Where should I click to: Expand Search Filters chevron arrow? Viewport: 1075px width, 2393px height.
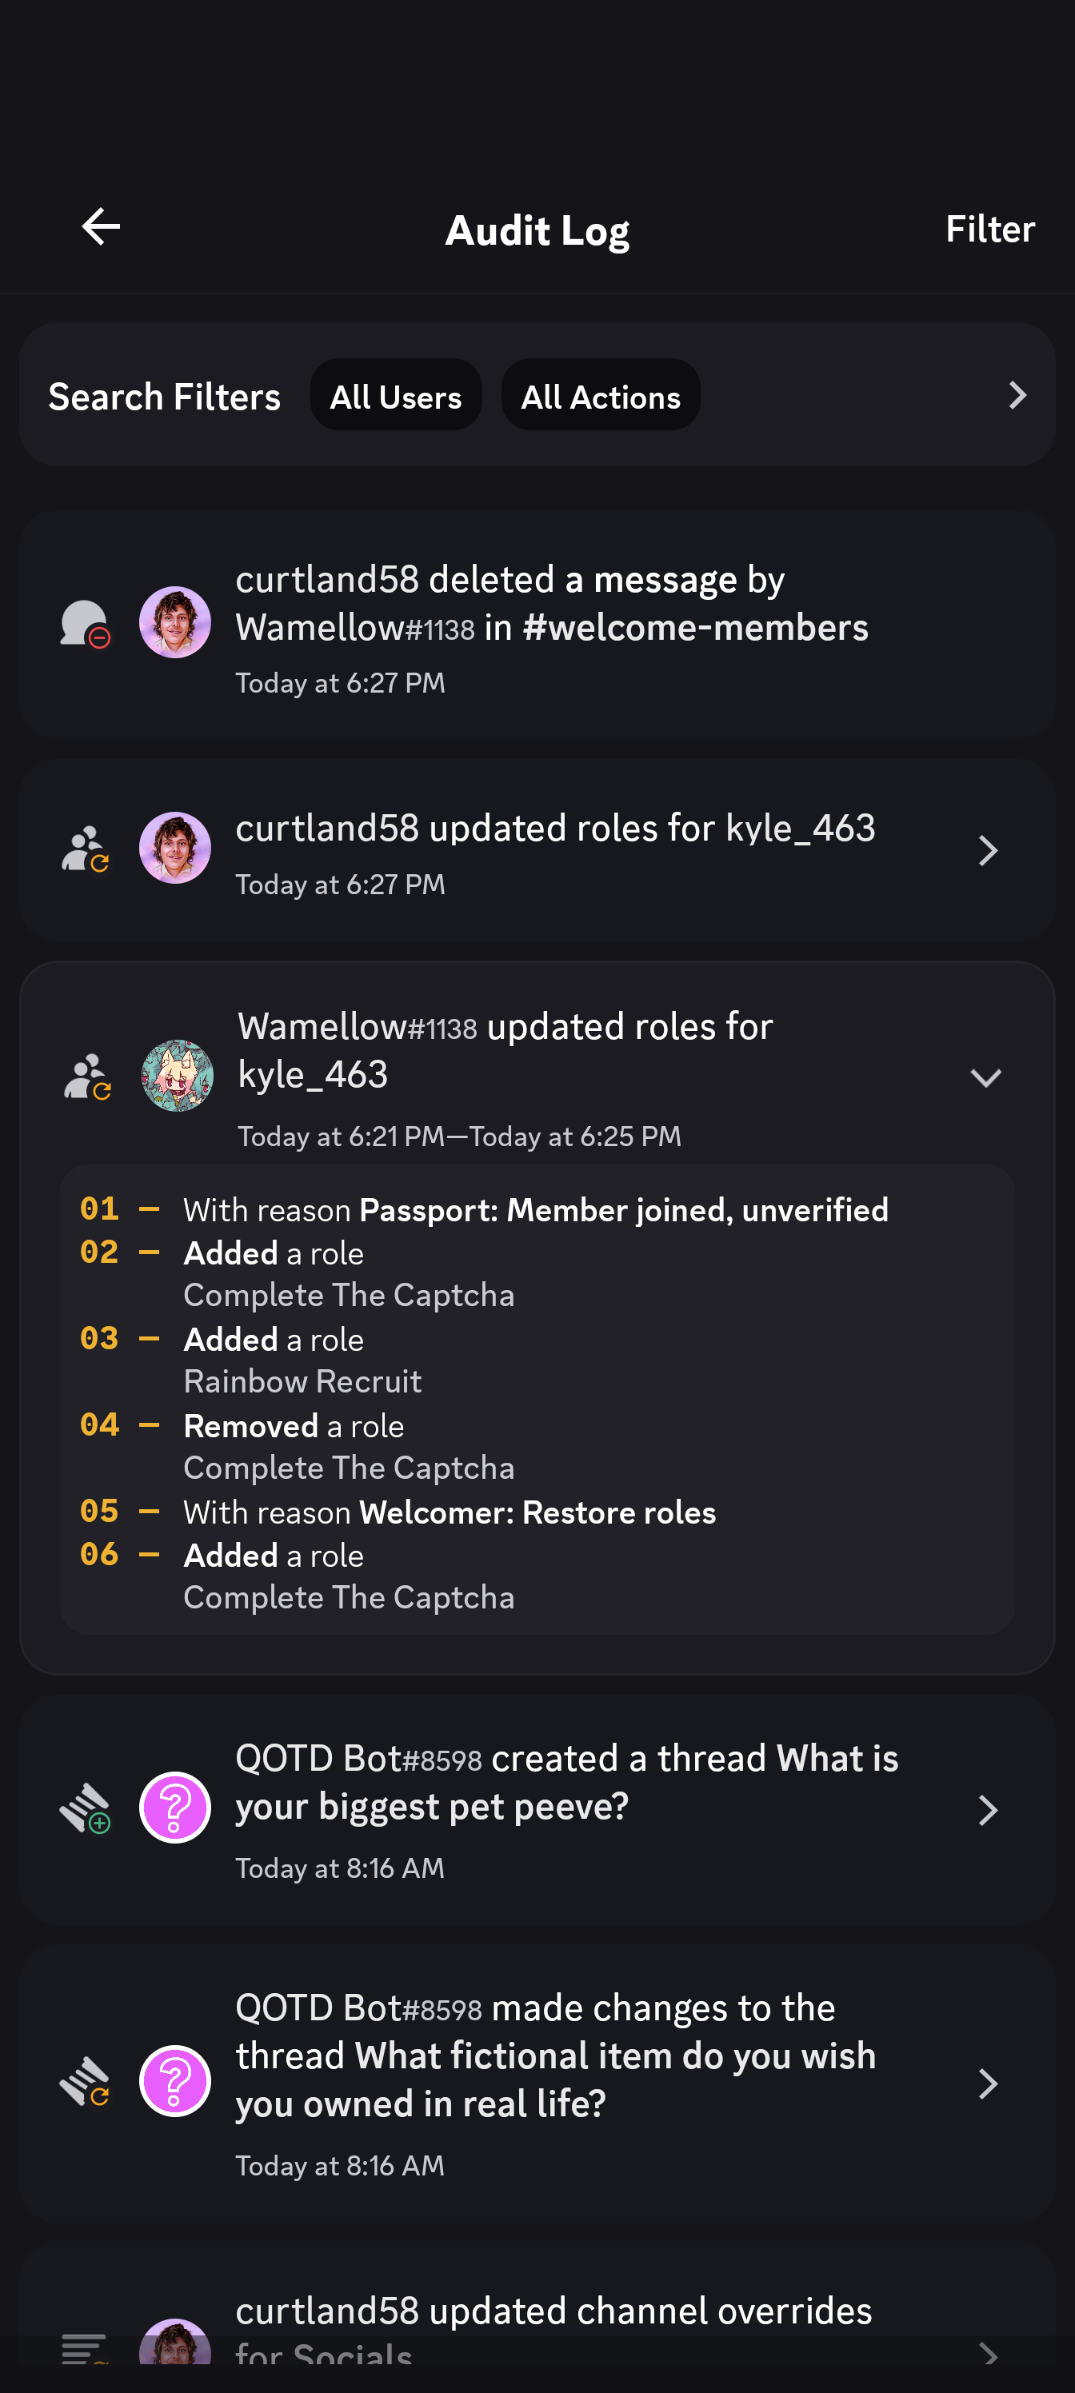(1017, 396)
